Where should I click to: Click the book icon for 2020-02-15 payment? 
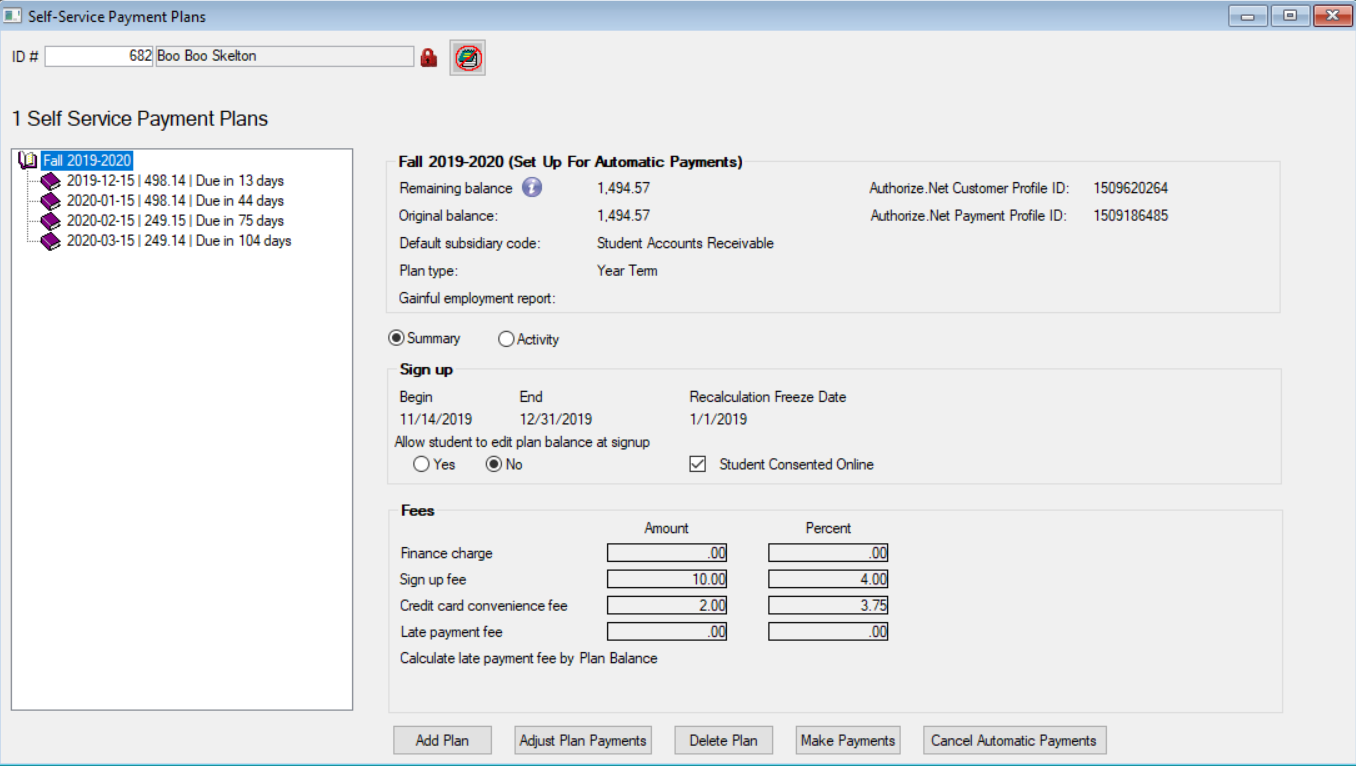tap(51, 221)
